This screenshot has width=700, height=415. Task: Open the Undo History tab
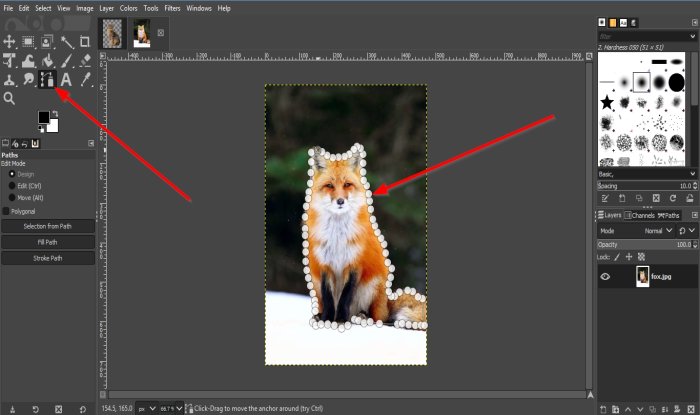[x=25, y=143]
